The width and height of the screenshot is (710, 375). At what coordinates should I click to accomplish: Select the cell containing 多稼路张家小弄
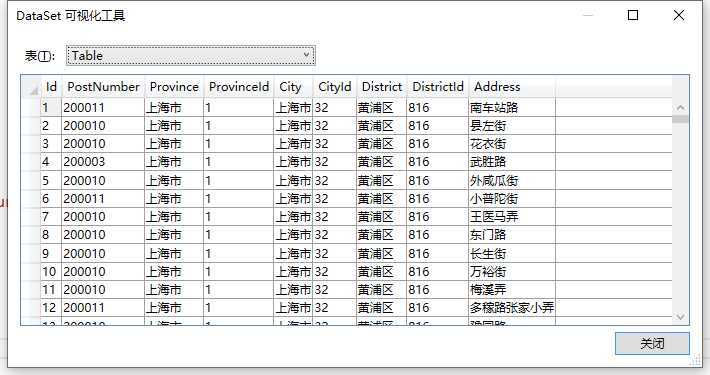[x=512, y=308]
